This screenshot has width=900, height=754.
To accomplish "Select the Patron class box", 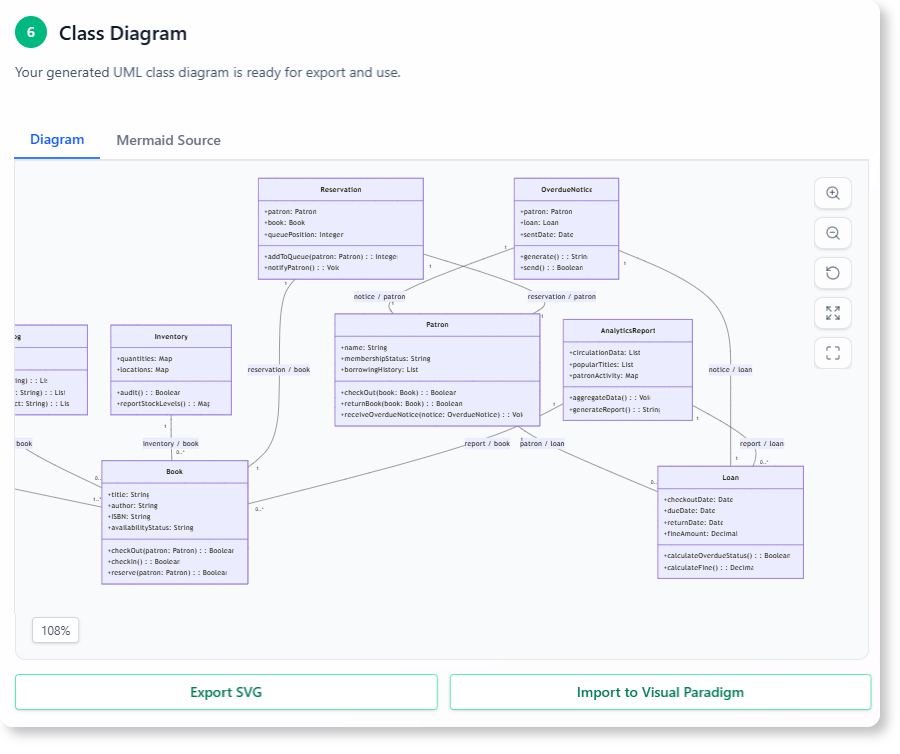I will pos(437,368).
